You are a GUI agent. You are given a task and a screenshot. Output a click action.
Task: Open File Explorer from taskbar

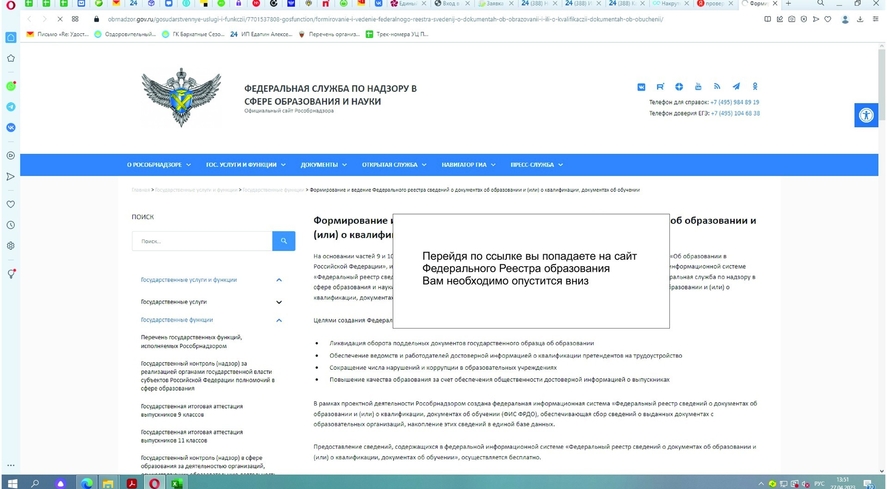tap(107, 483)
